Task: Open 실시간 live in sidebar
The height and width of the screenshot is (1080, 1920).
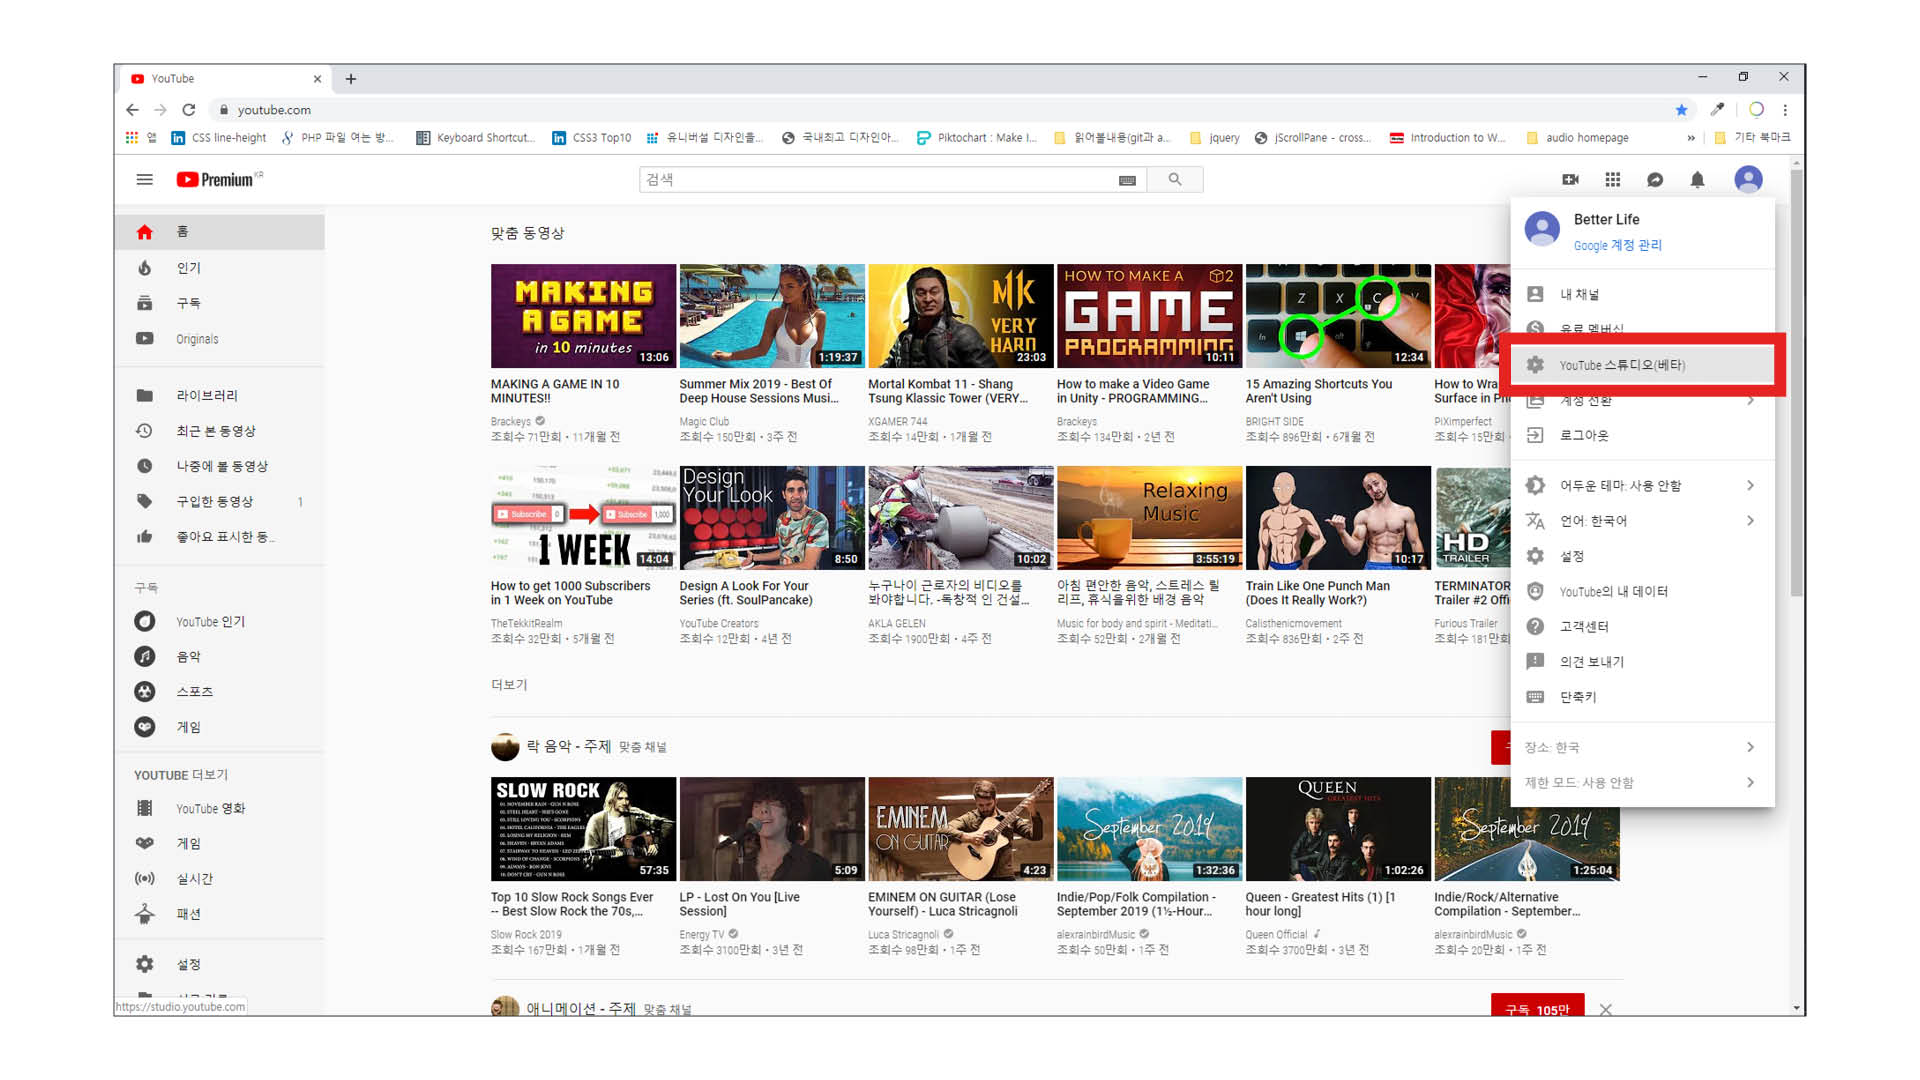Action: point(219,879)
